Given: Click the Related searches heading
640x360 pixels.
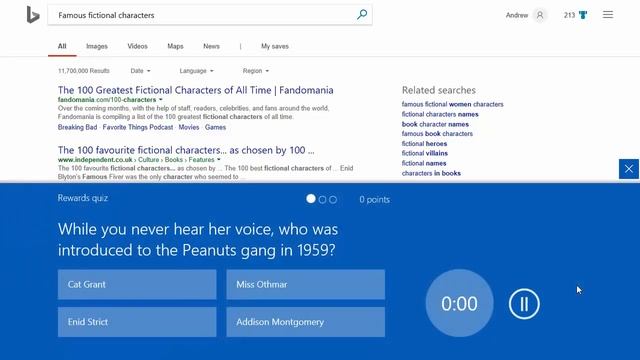Looking at the screenshot, I should (439, 90).
